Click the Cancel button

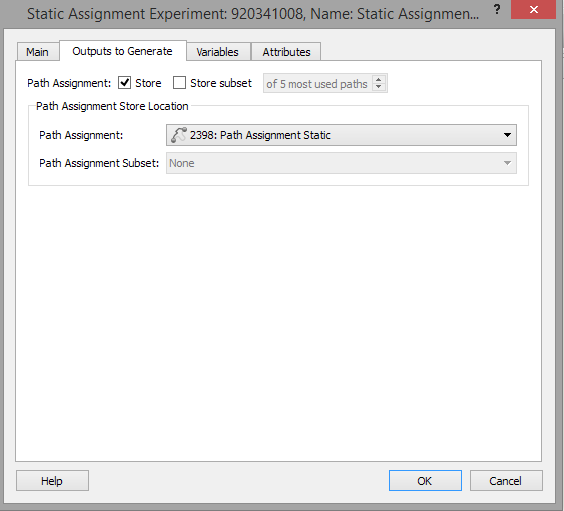[506, 480]
